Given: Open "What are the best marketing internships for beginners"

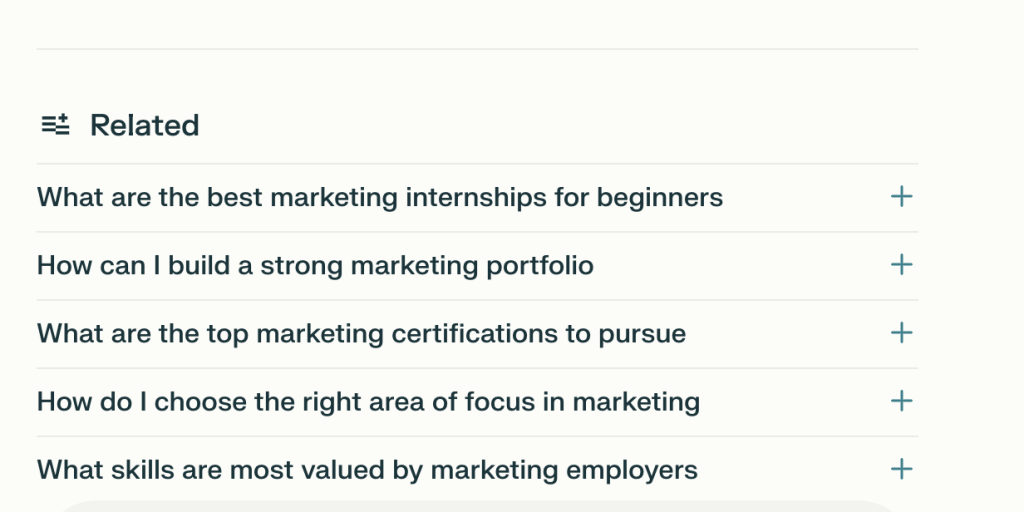Looking at the screenshot, I should coord(379,197).
